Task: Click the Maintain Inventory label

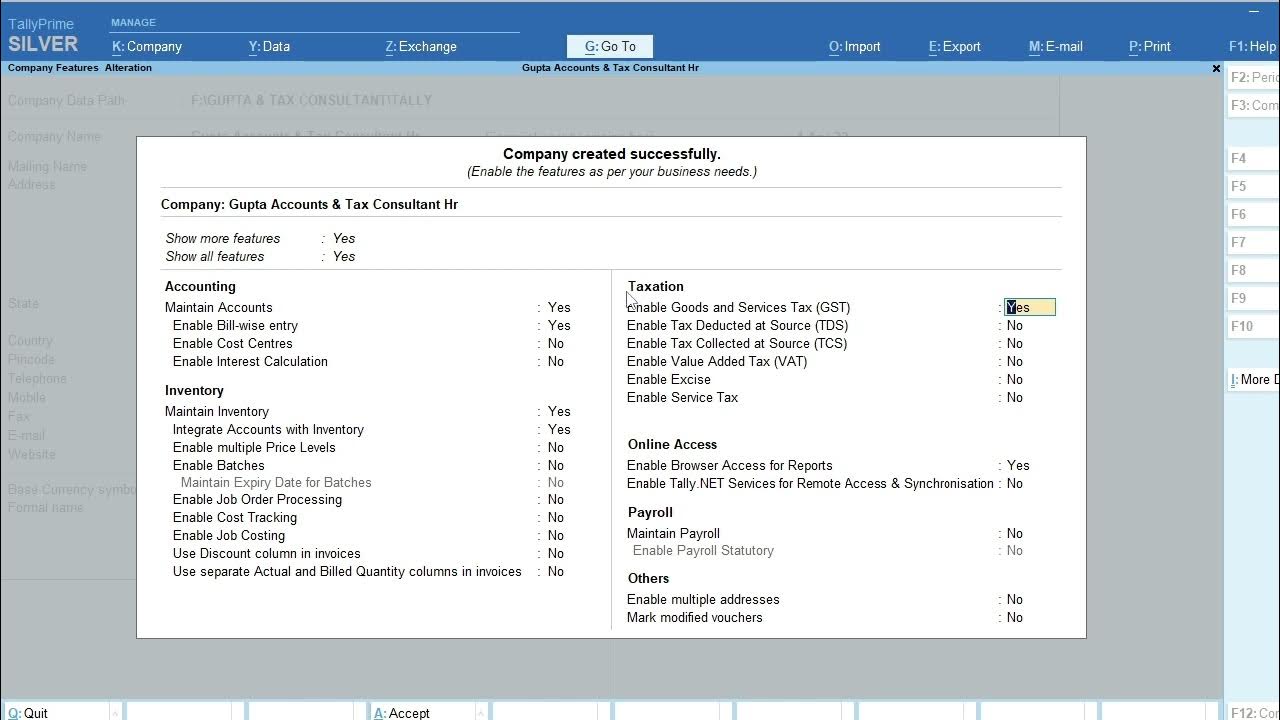Action: tap(217, 412)
